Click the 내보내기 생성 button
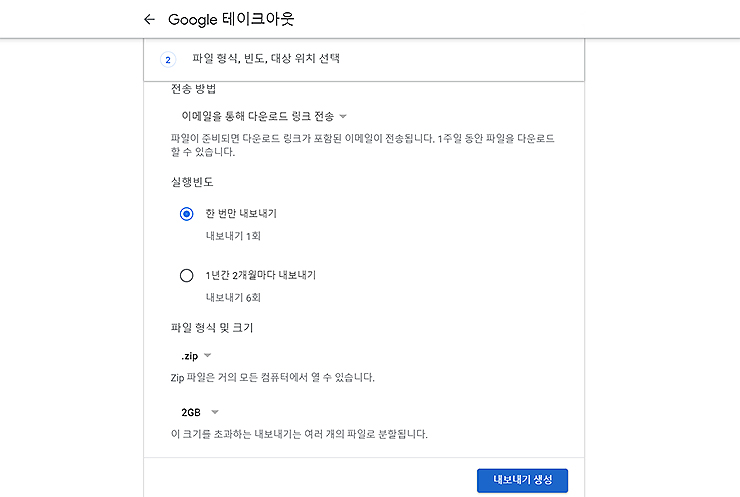This screenshot has height=497, width=740. (x=522, y=480)
